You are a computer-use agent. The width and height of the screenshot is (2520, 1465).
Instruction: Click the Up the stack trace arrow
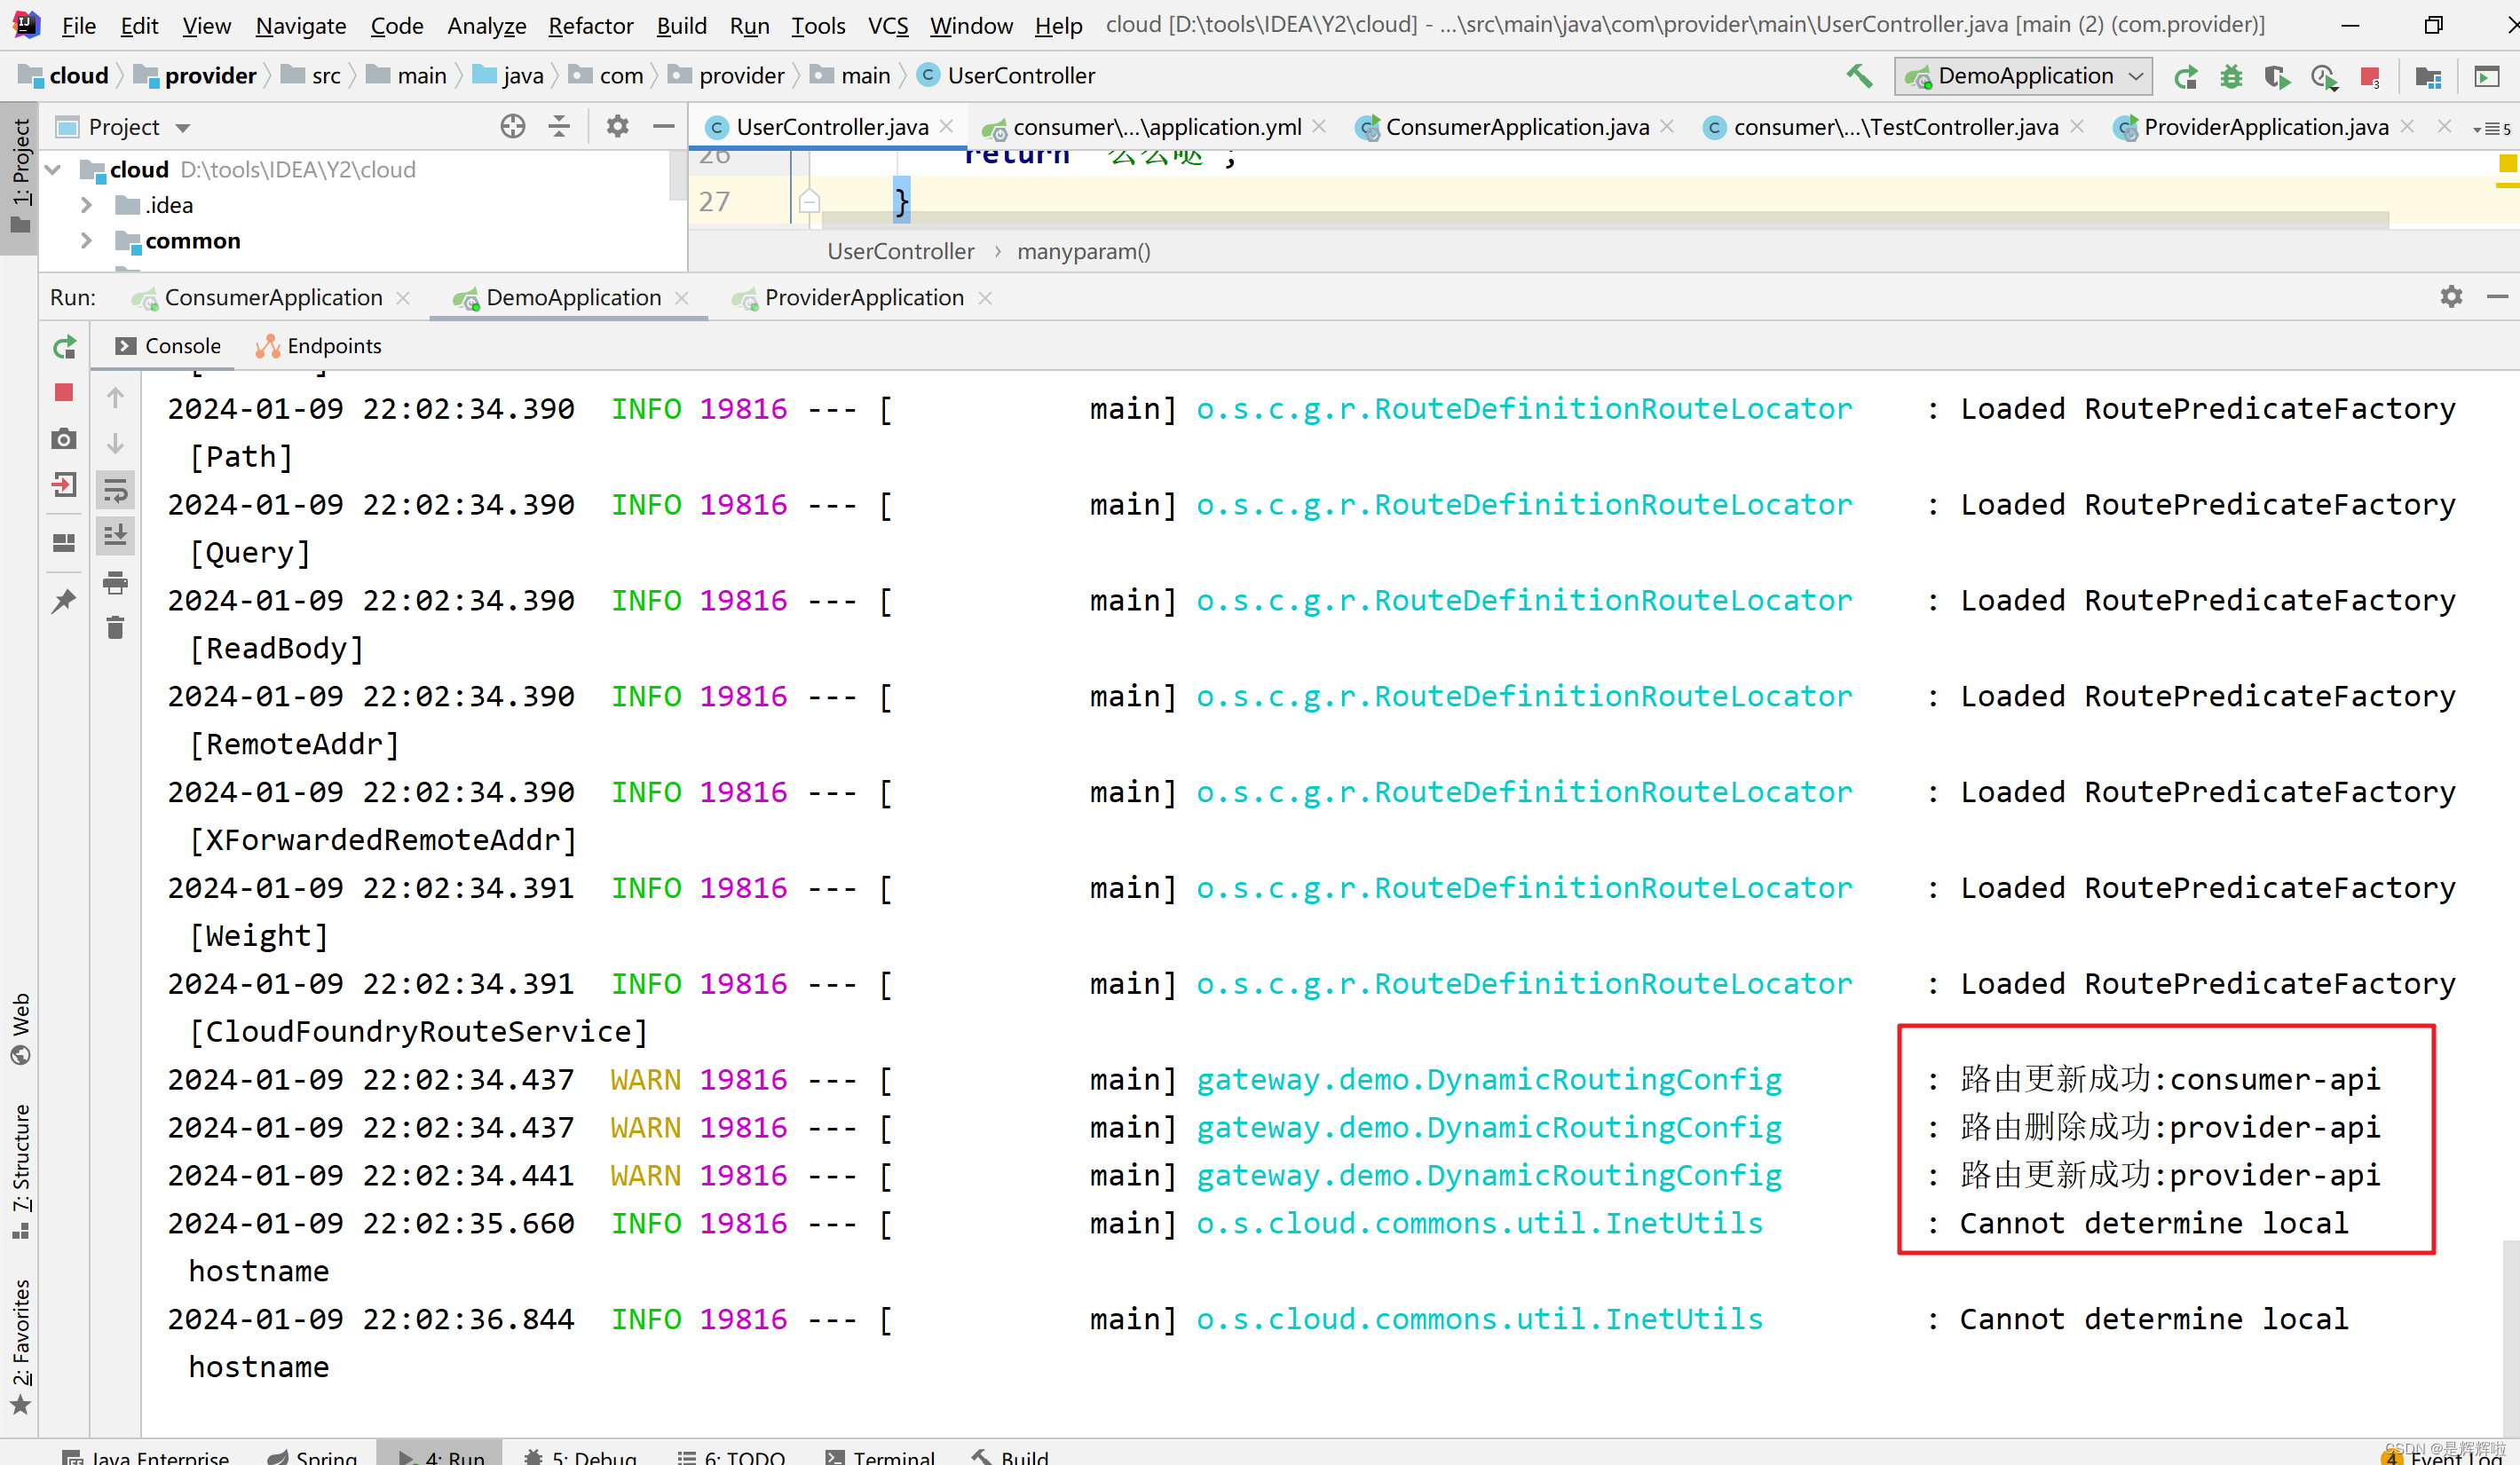(116, 397)
